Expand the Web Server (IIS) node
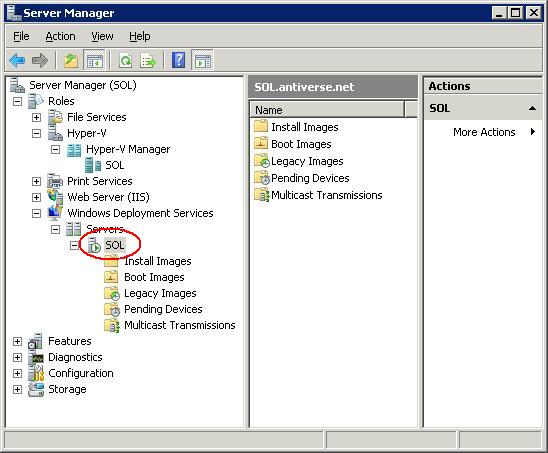The width and height of the screenshot is (548, 453). [36, 197]
